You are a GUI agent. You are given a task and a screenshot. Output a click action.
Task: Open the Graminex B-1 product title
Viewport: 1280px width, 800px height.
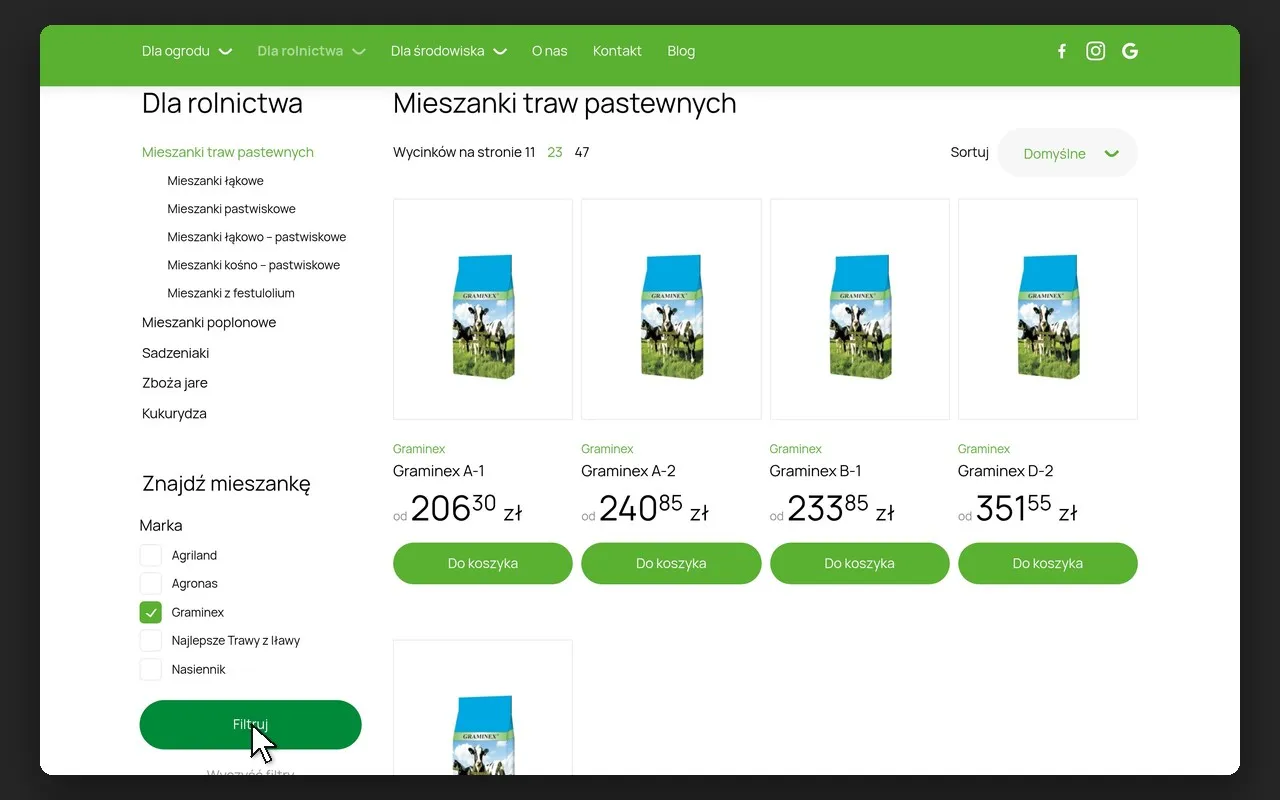coord(815,471)
